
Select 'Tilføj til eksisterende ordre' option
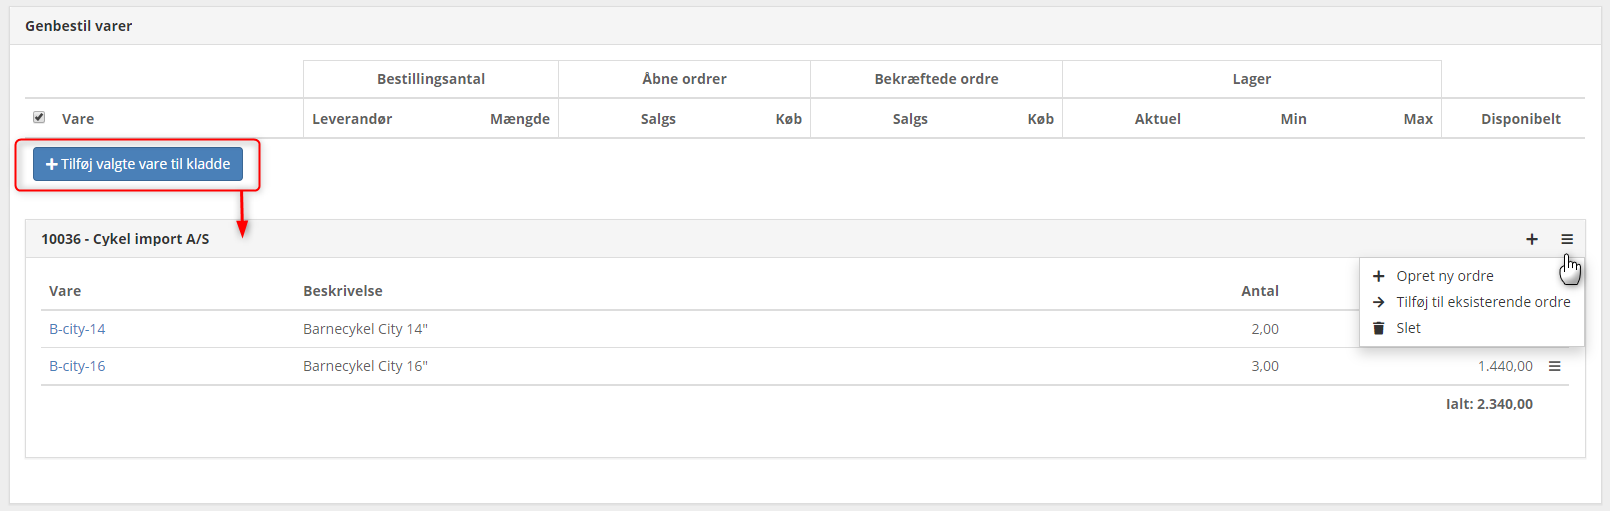[1483, 302]
